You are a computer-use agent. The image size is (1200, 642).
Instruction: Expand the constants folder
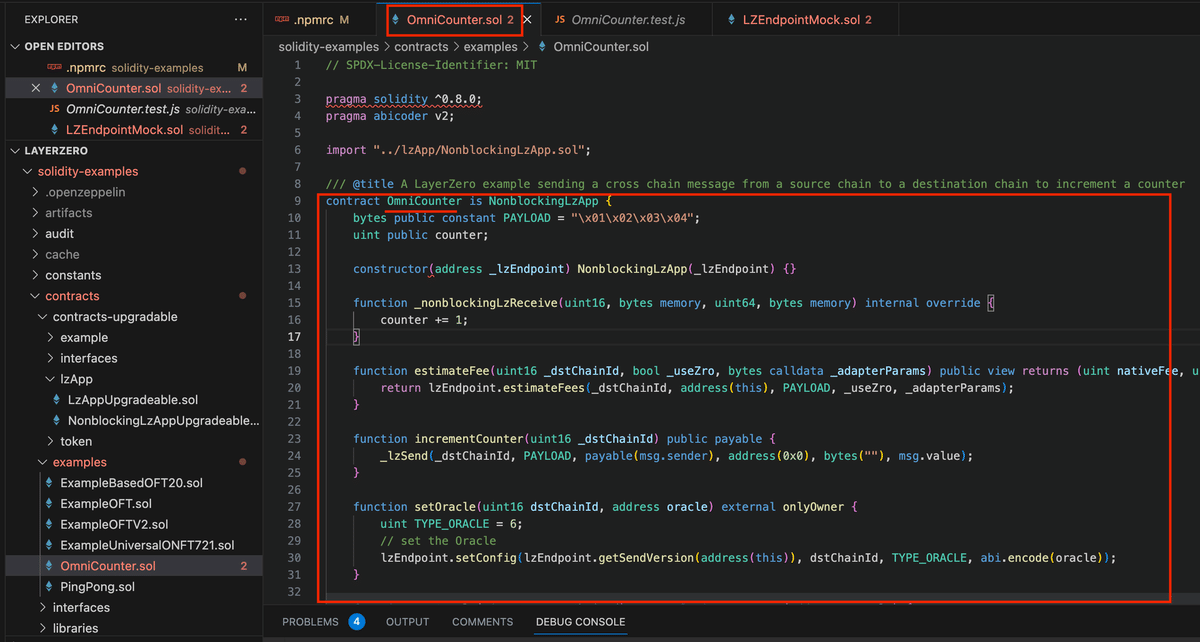click(73, 275)
